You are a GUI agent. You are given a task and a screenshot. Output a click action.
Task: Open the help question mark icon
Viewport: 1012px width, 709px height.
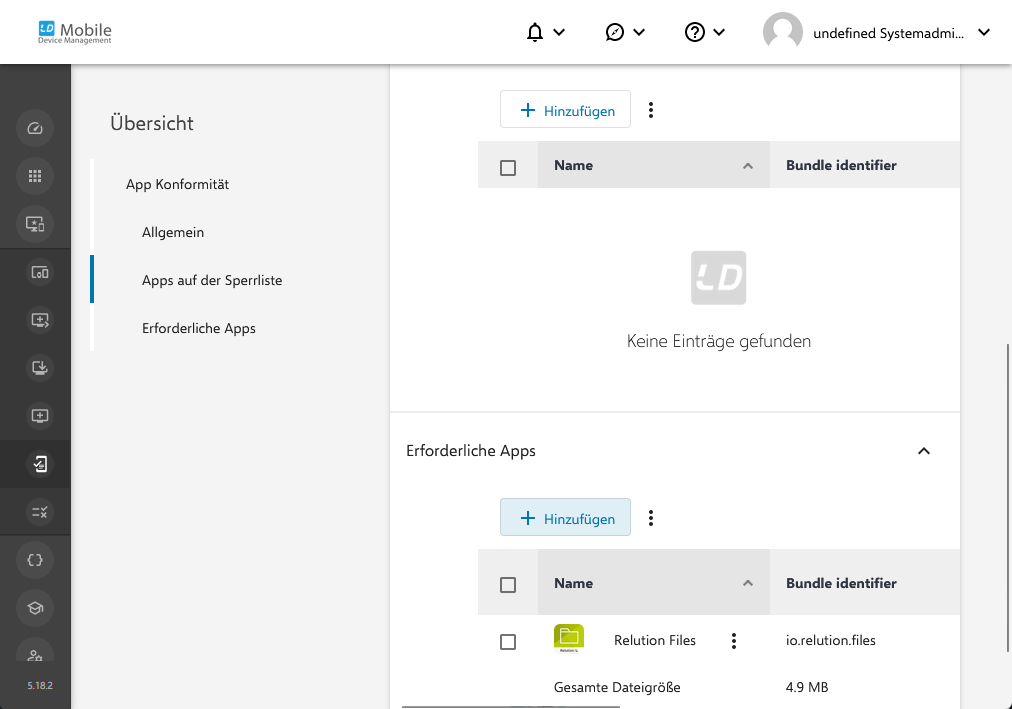694,32
